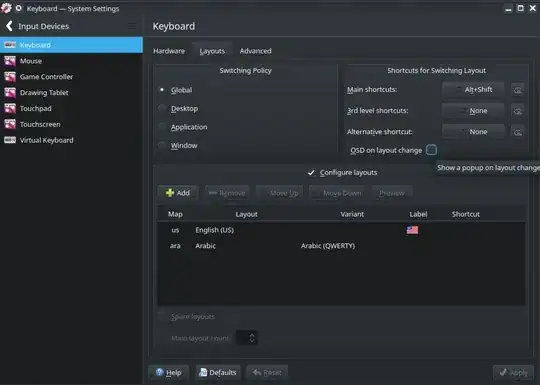Click the Defaults button
540x385 pixels.
[218, 373]
